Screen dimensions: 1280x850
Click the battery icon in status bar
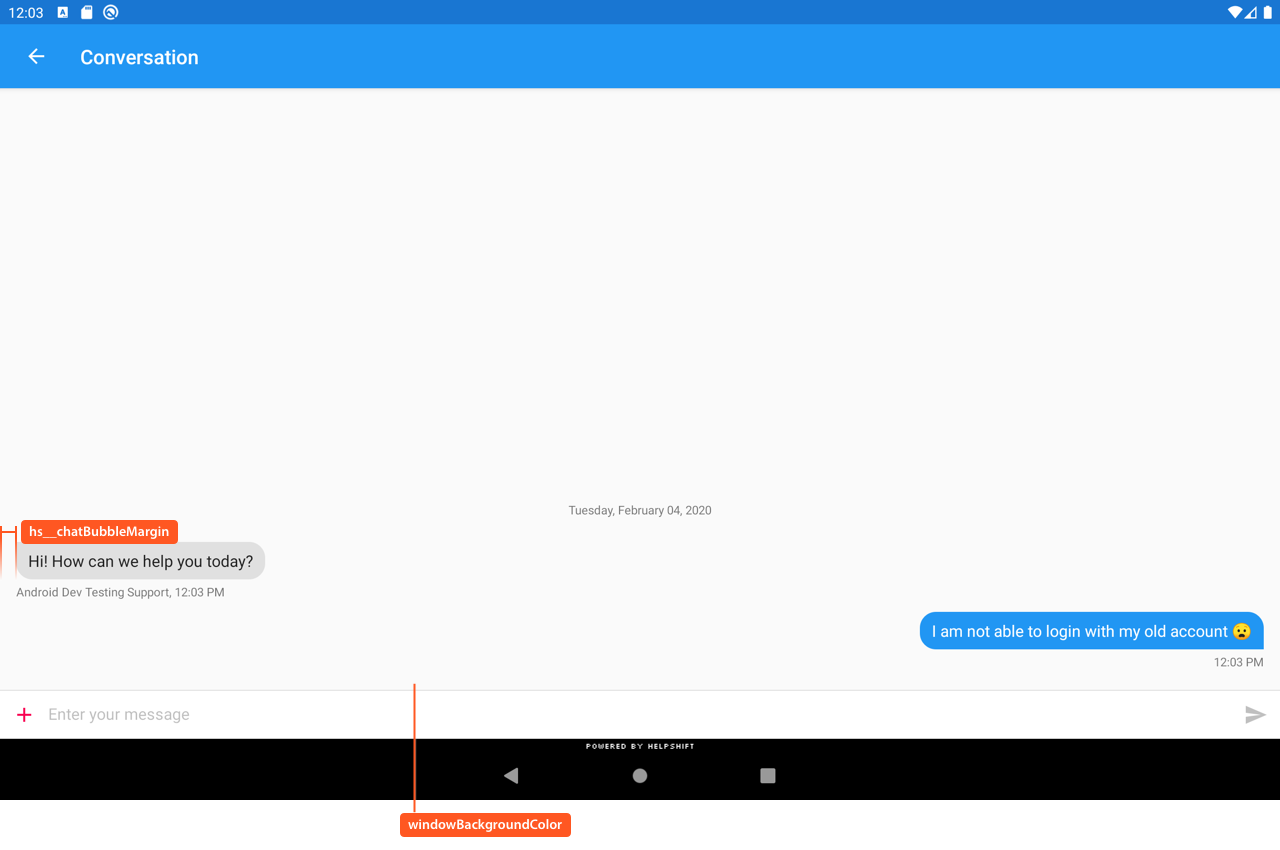[x=1268, y=13]
